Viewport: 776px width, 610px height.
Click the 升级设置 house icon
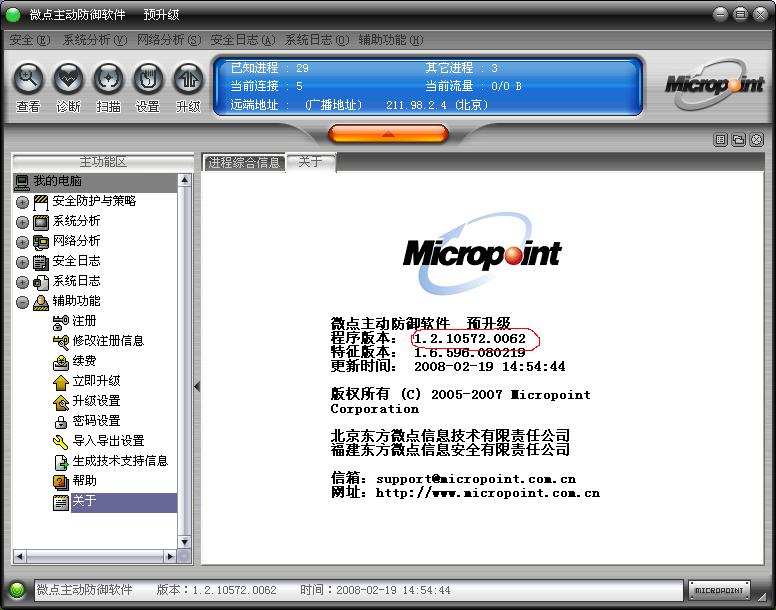(x=60, y=402)
